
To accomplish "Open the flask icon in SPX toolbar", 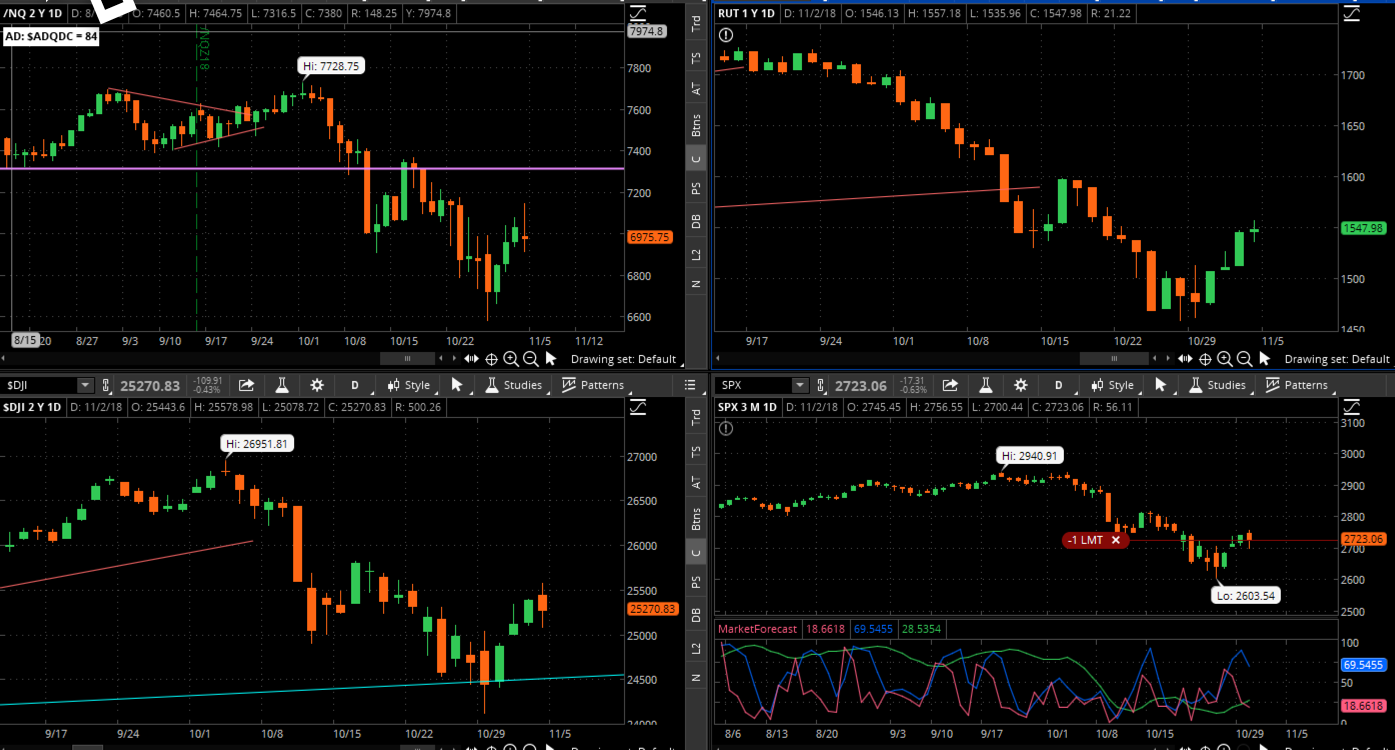I will [986, 385].
